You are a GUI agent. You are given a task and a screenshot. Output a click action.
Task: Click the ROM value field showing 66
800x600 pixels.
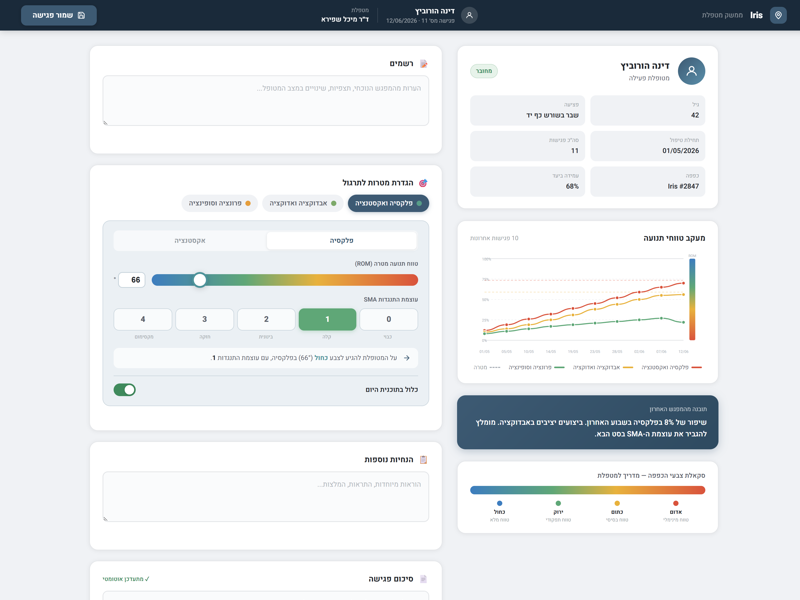pyautogui.click(x=132, y=280)
